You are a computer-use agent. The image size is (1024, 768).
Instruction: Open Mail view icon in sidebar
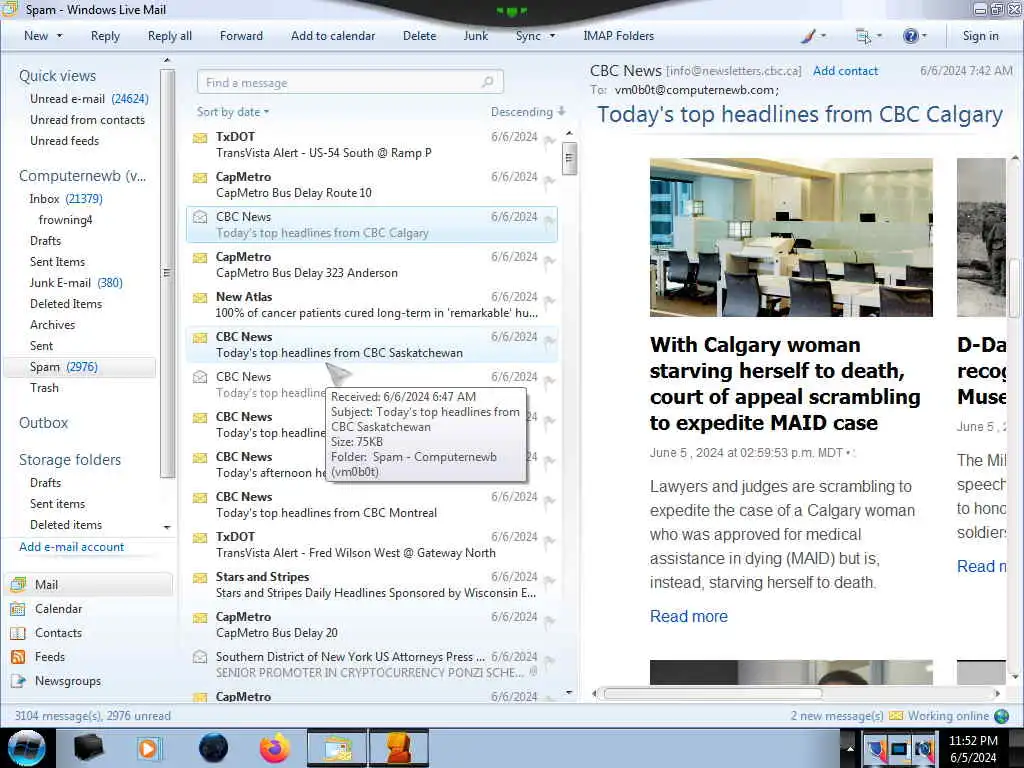tap(18, 584)
